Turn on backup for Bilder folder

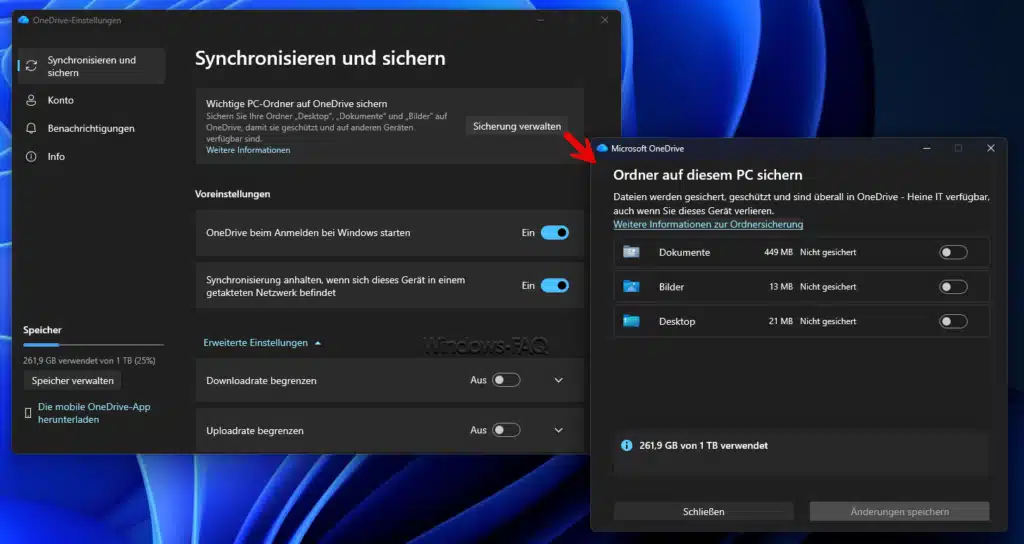(953, 287)
